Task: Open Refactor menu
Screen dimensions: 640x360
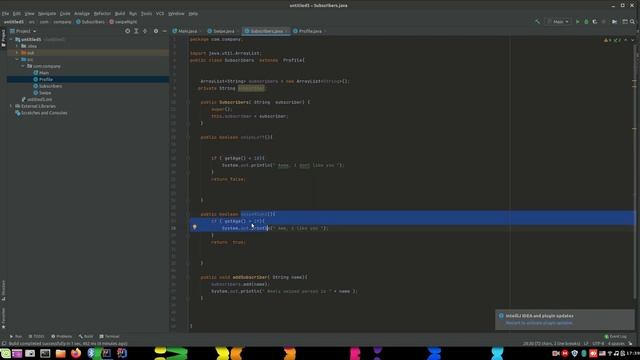Action: click(102, 13)
